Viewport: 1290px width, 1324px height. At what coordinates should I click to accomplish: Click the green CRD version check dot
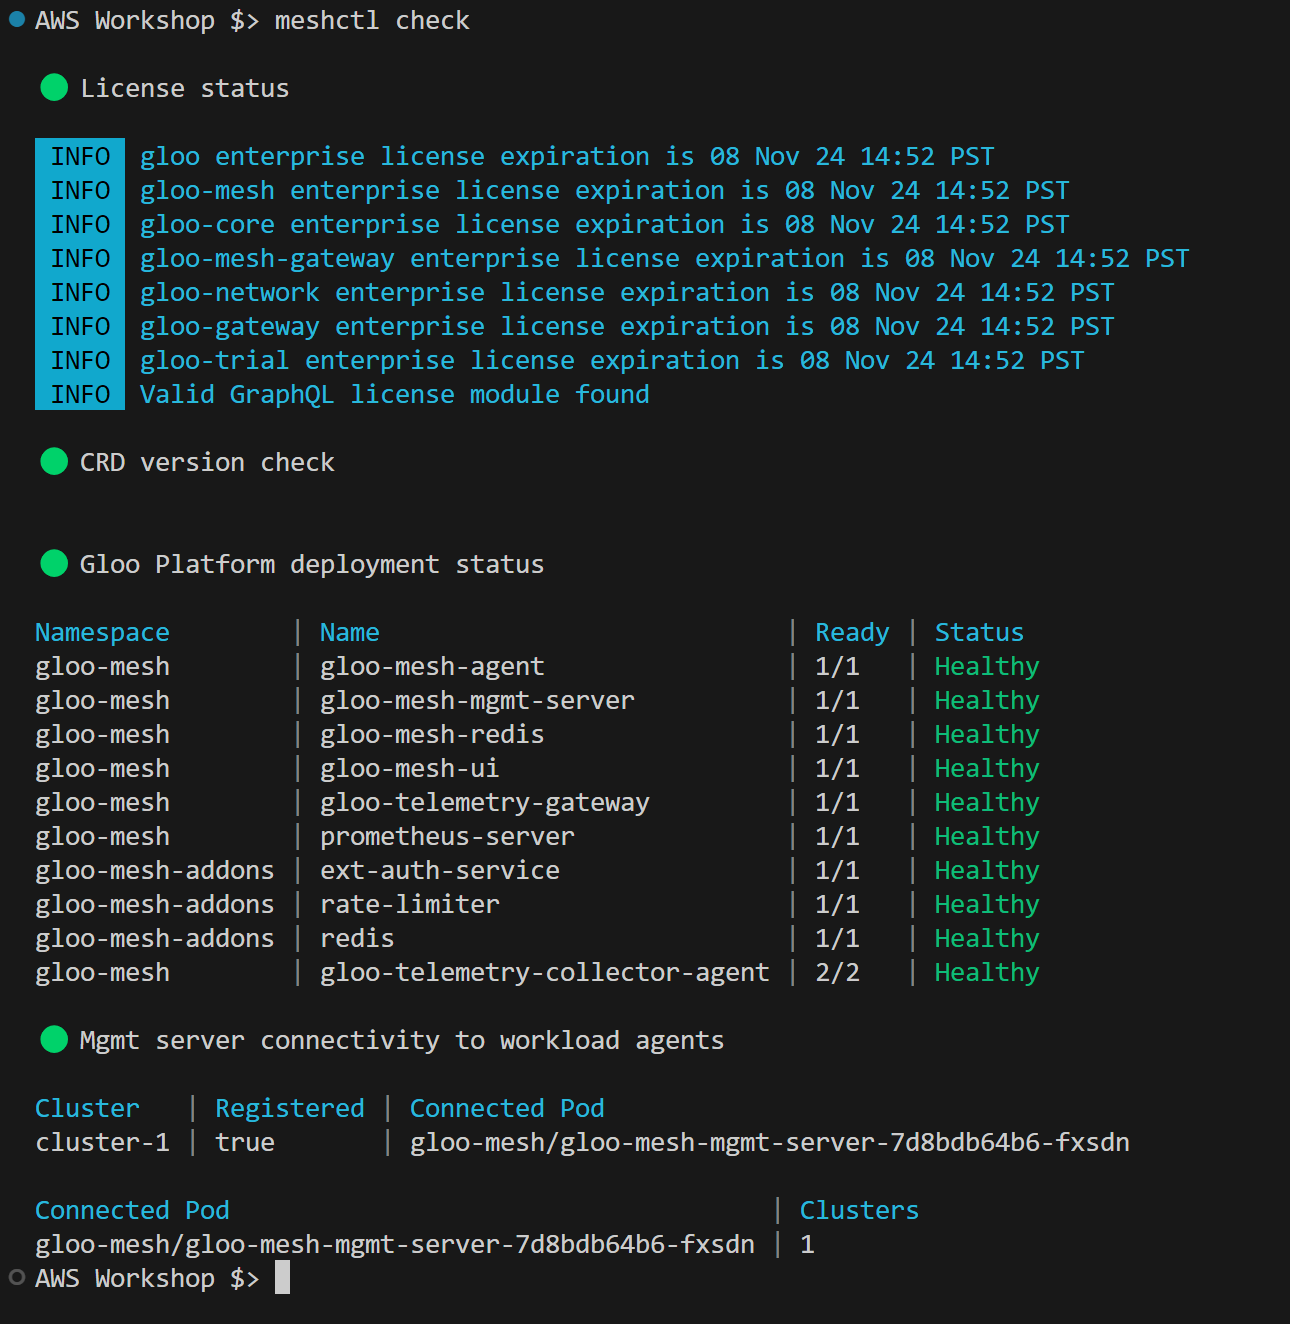coord(54,462)
